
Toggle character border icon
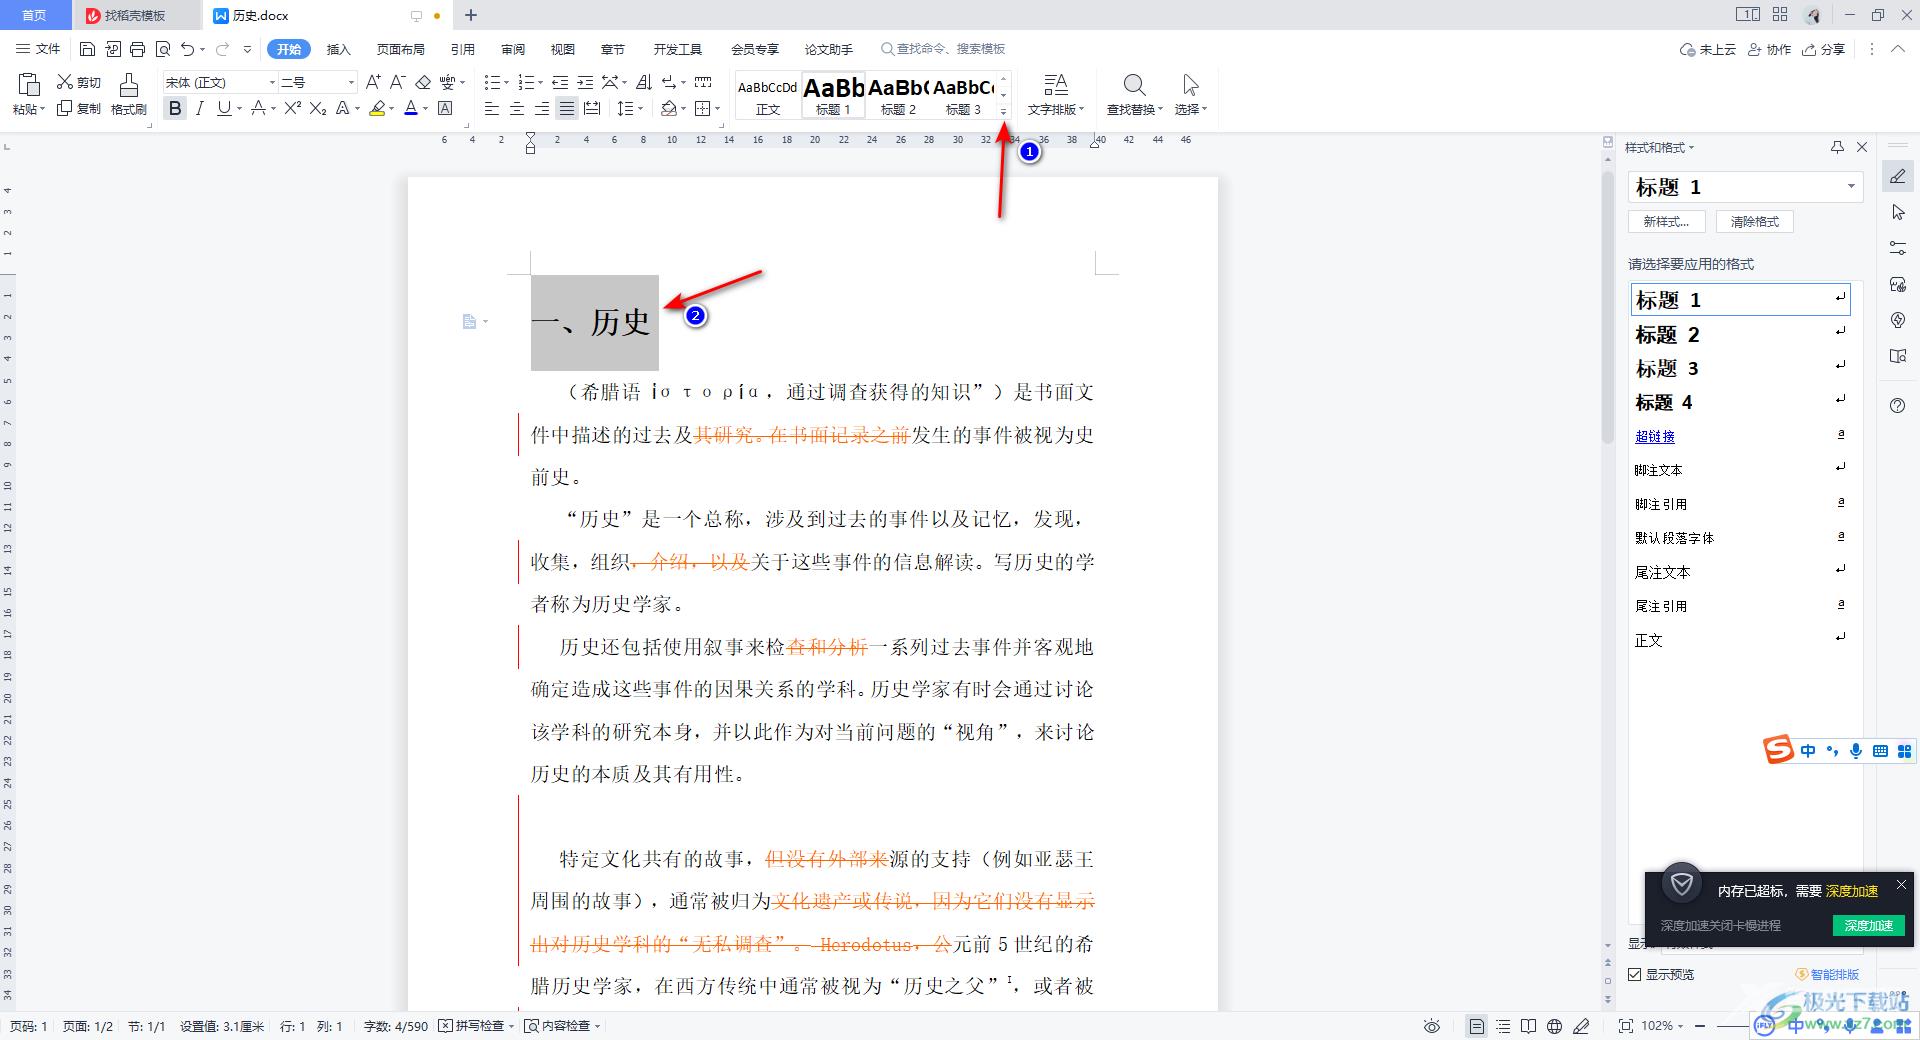pyautogui.click(x=445, y=108)
